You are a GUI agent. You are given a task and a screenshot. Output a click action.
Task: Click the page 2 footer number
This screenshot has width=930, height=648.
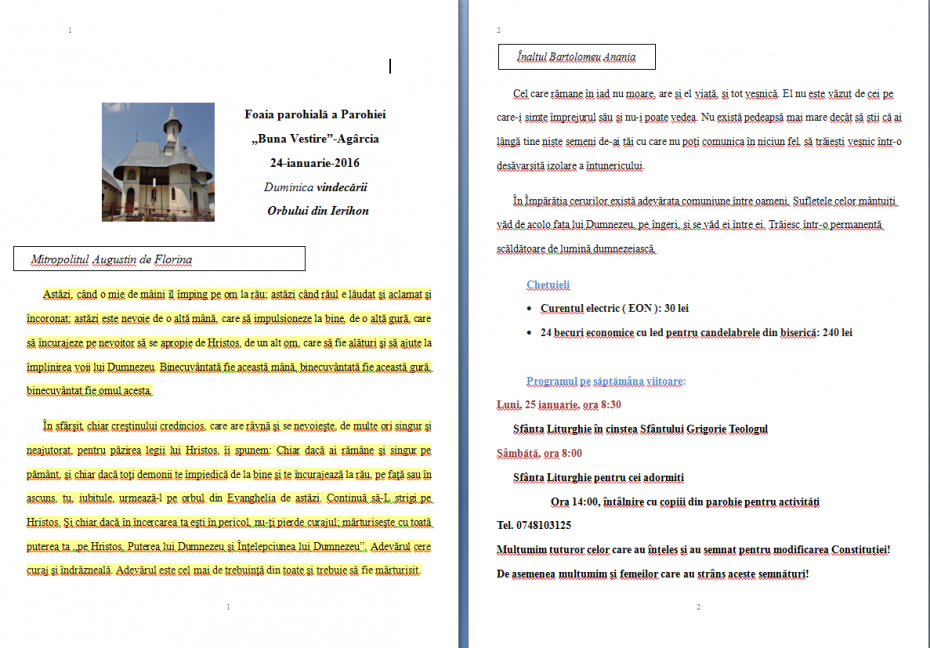pos(697,607)
